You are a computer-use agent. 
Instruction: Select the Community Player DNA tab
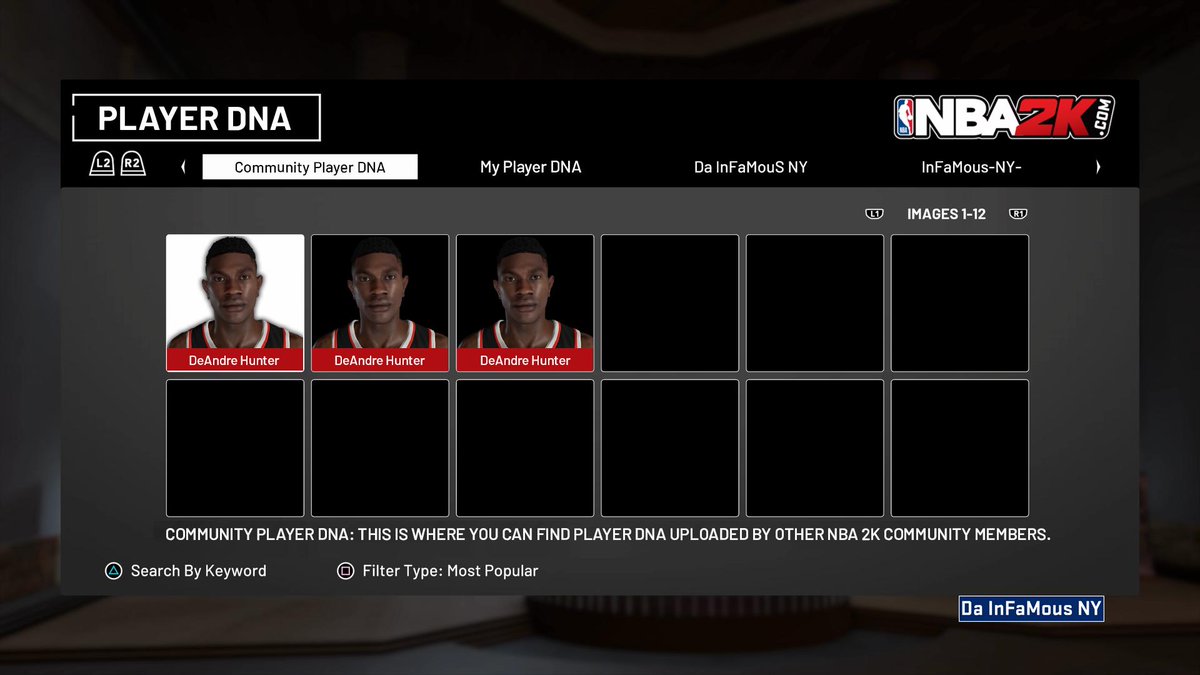tap(310, 167)
